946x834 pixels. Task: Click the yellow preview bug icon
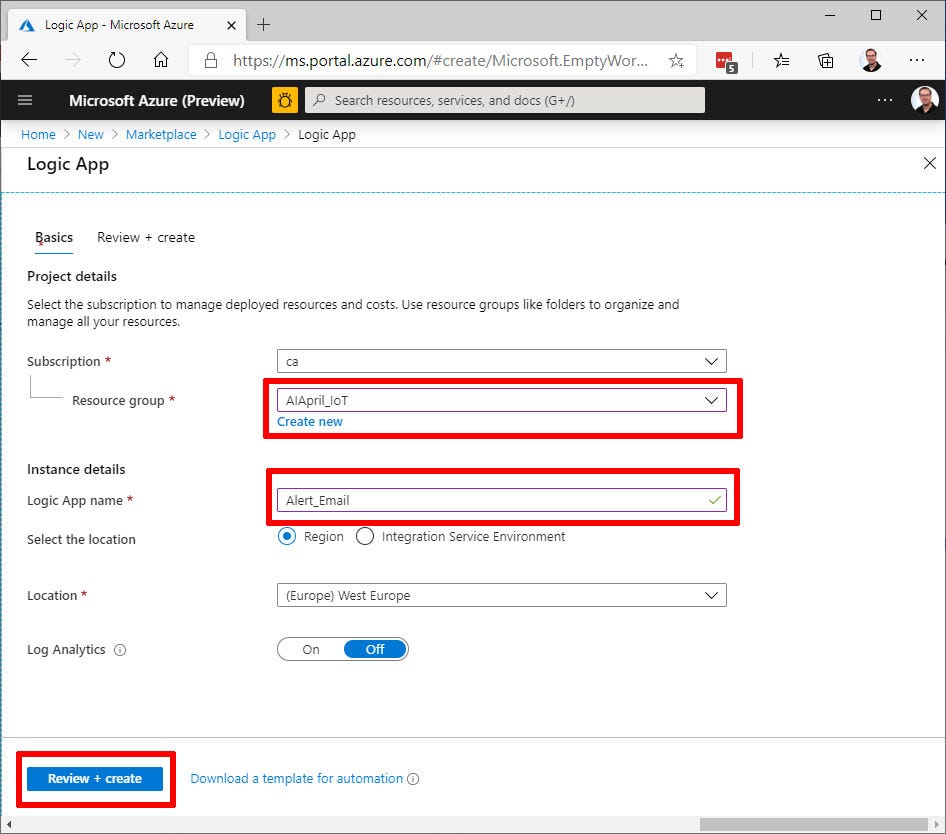pos(285,100)
